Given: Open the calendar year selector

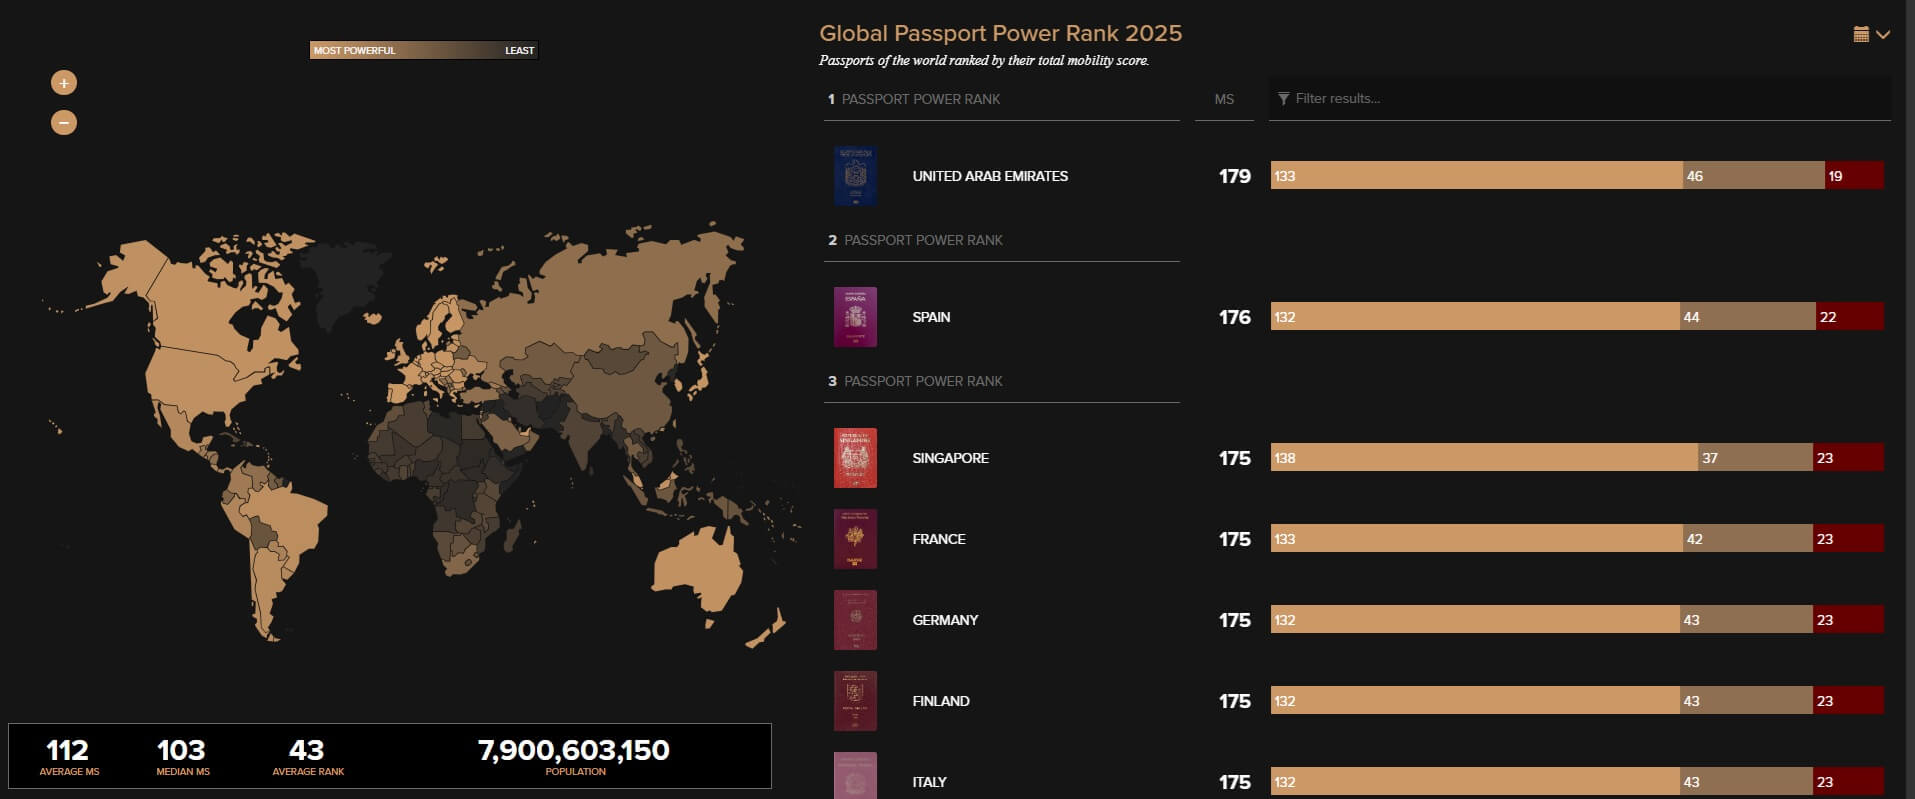Looking at the screenshot, I should tap(1870, 35).
